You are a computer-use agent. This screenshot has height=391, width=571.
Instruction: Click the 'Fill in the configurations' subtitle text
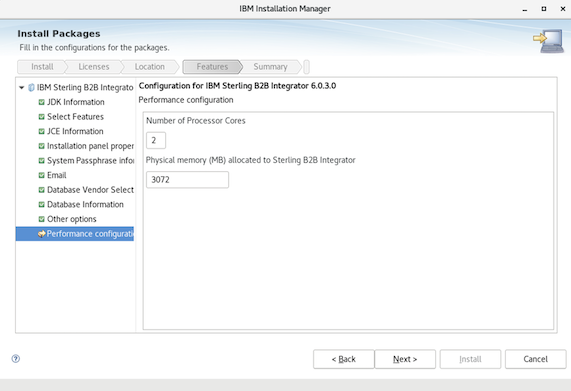[94, 48]
